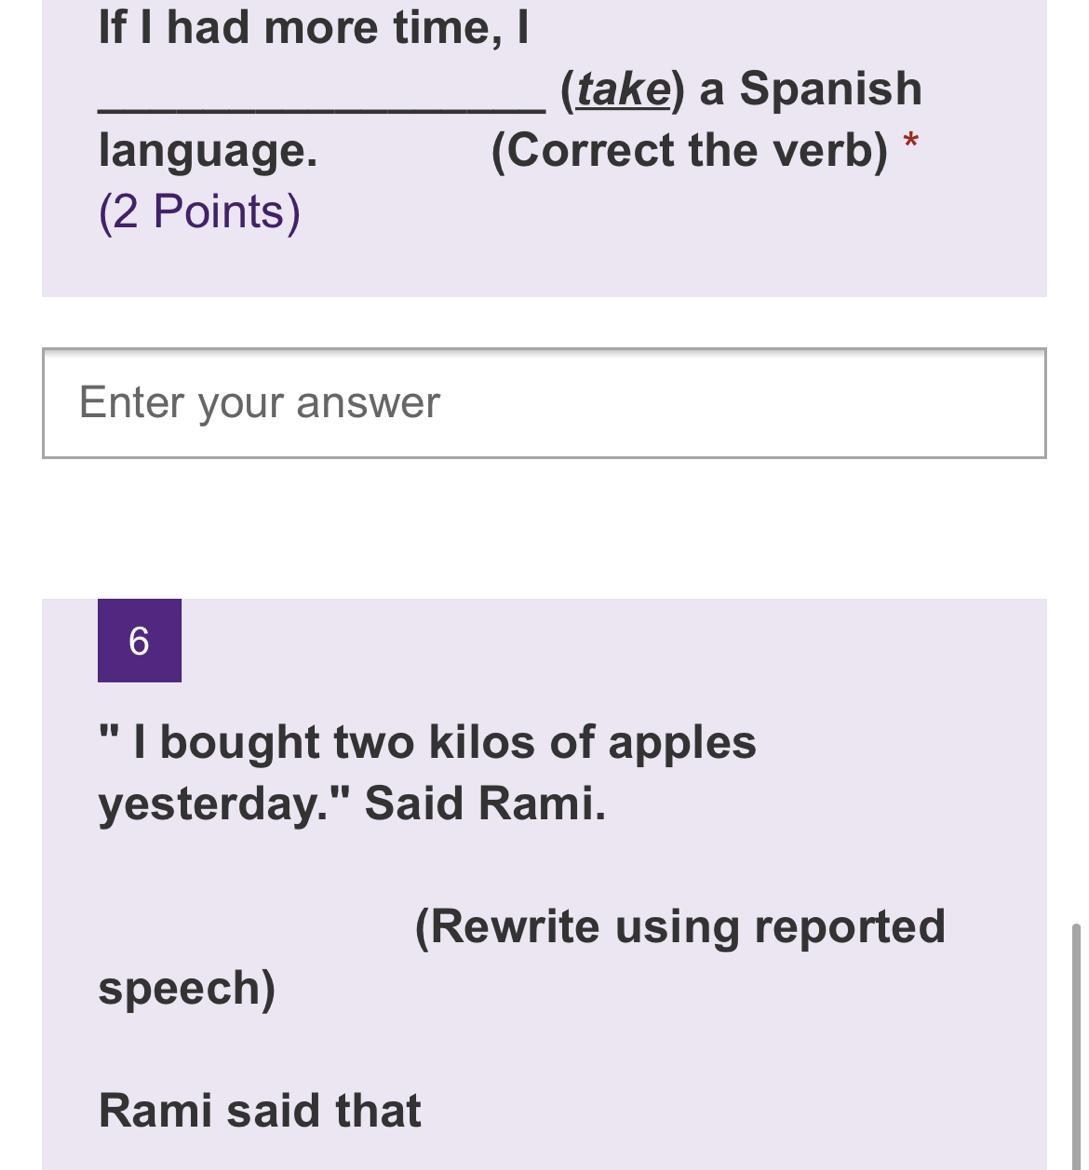This screenshot has width=1089, height=1170.
Task: Click the purple question number 6 badge
Action: pos(139,641)
